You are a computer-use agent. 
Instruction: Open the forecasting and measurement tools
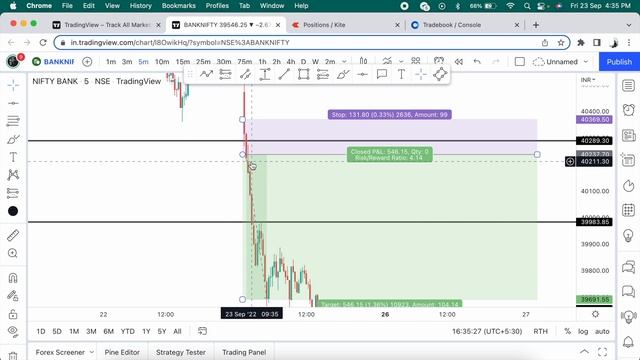(x=13, y=193)
